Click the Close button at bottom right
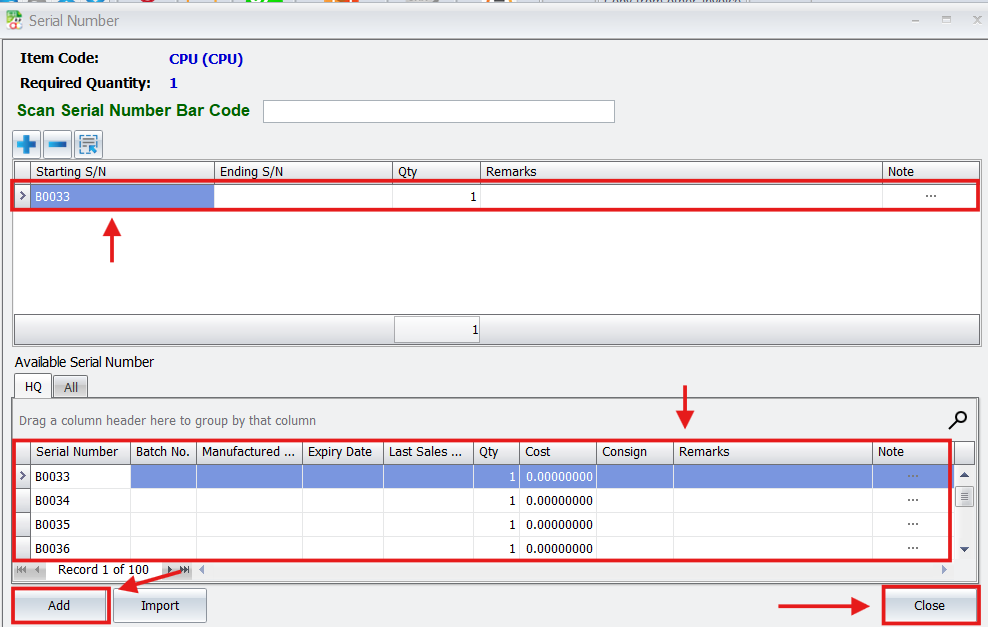Screen dimensions: 988x627 (929, 606)
